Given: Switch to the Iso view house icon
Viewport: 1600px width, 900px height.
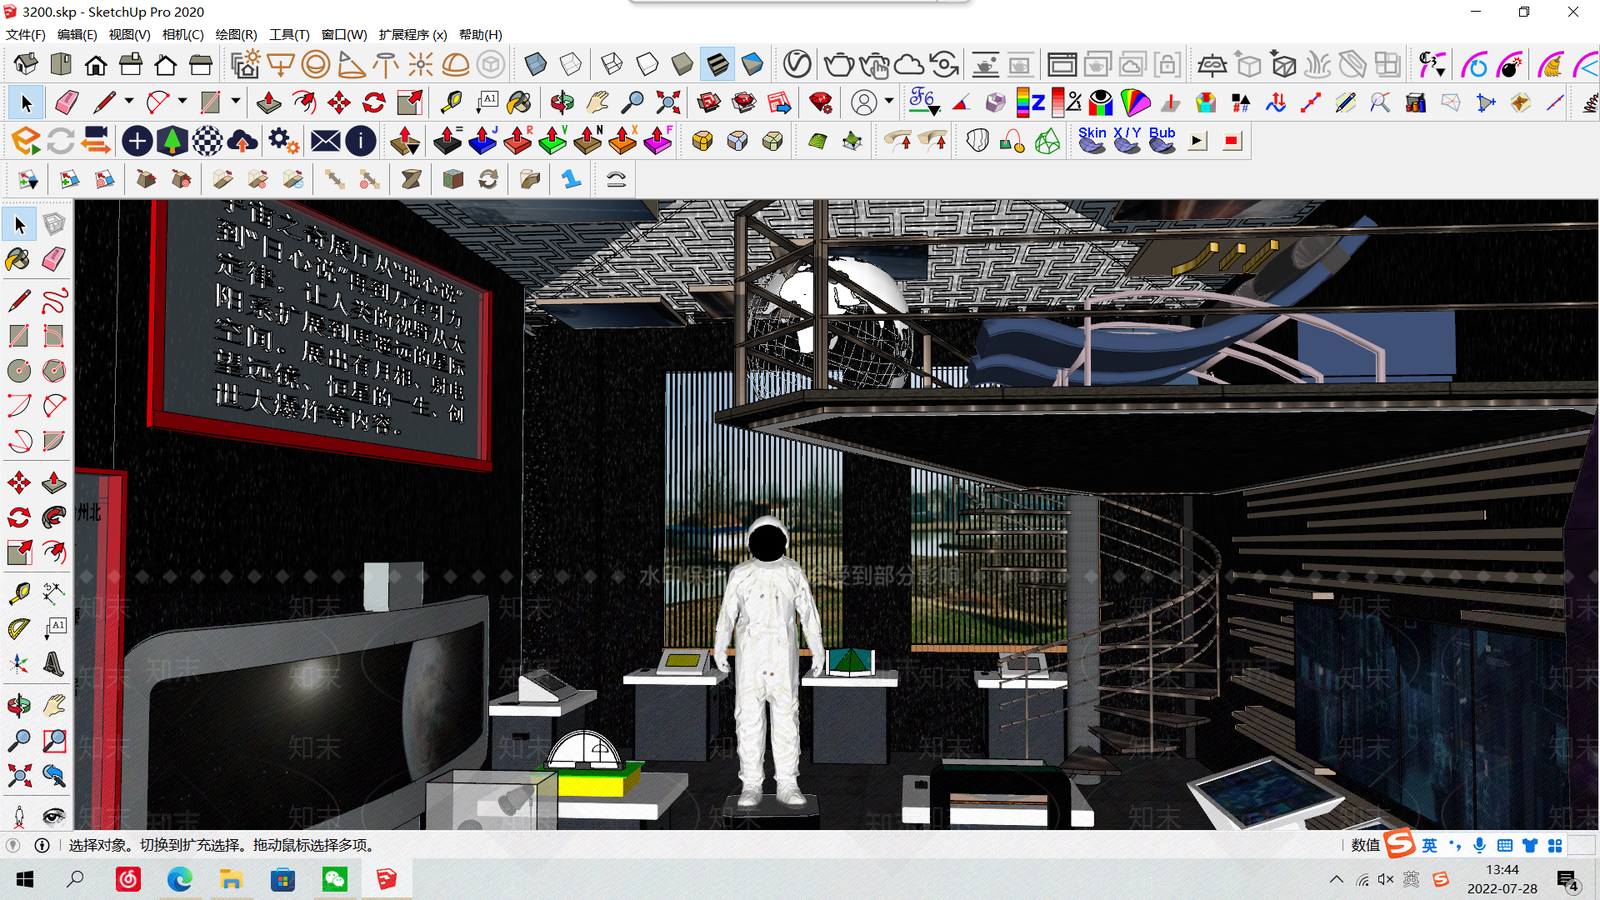Looking at the screenshot, I should [x=26, y=65].
